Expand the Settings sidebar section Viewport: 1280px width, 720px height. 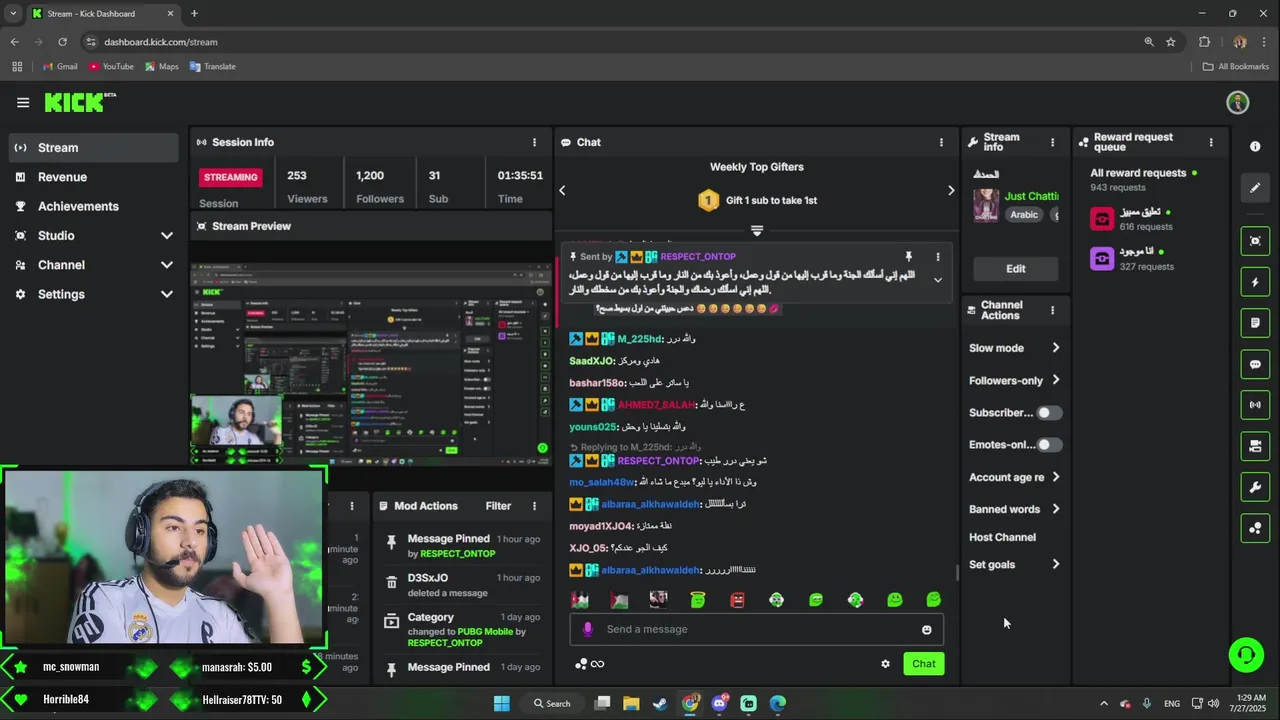[166, 294]
